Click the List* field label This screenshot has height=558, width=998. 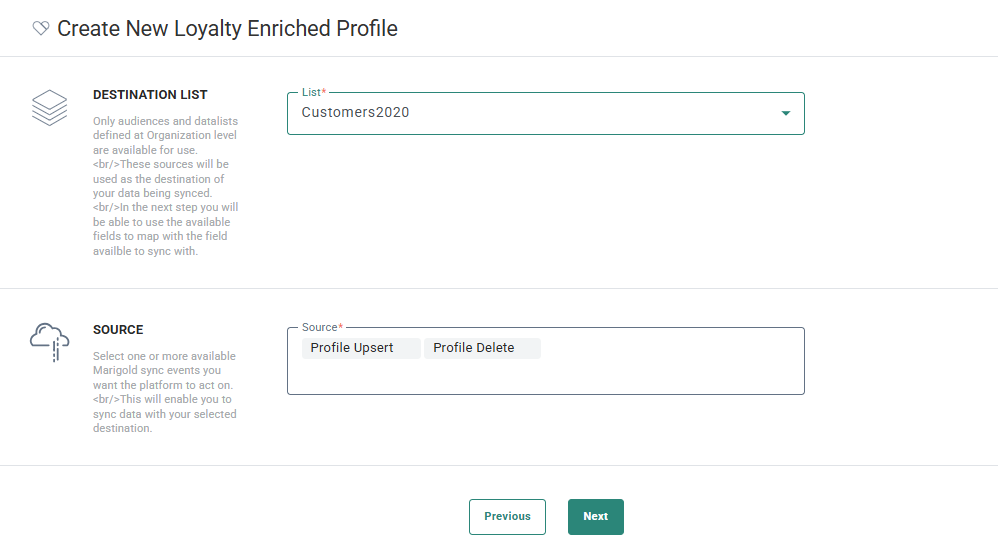314,92
